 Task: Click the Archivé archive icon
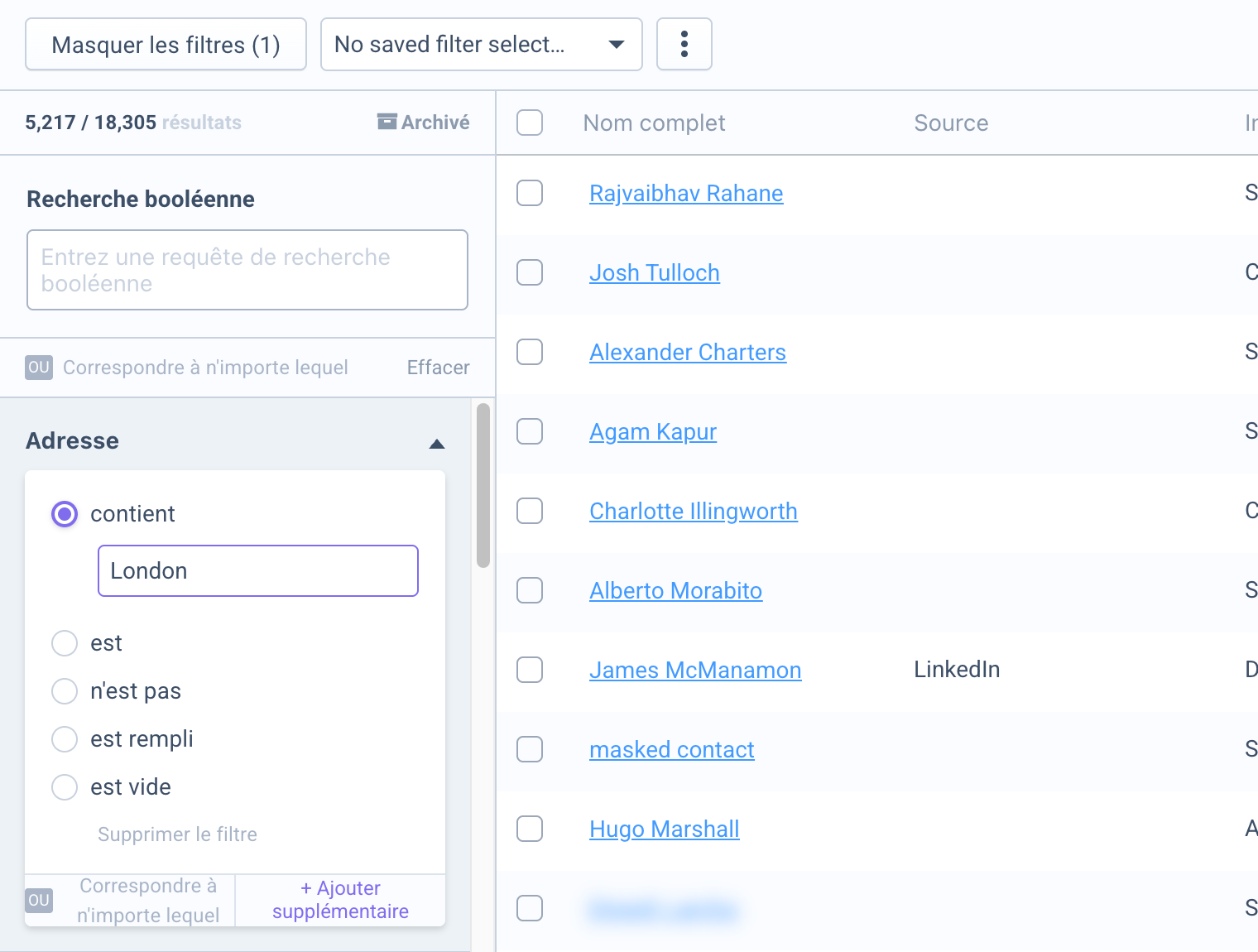387,122
